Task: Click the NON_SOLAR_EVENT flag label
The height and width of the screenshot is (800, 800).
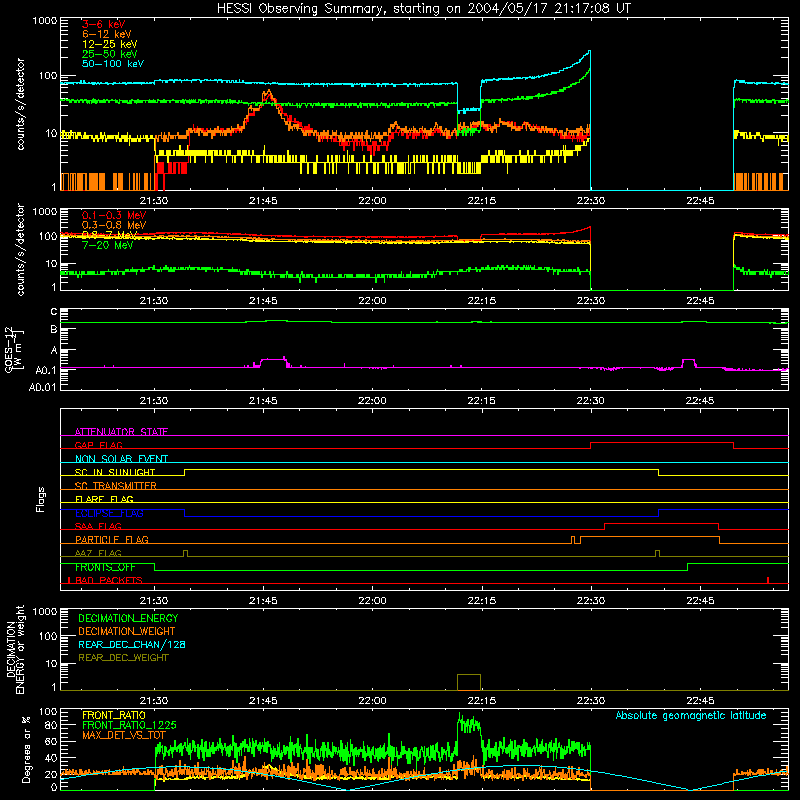Action: [x=121, y=459]
